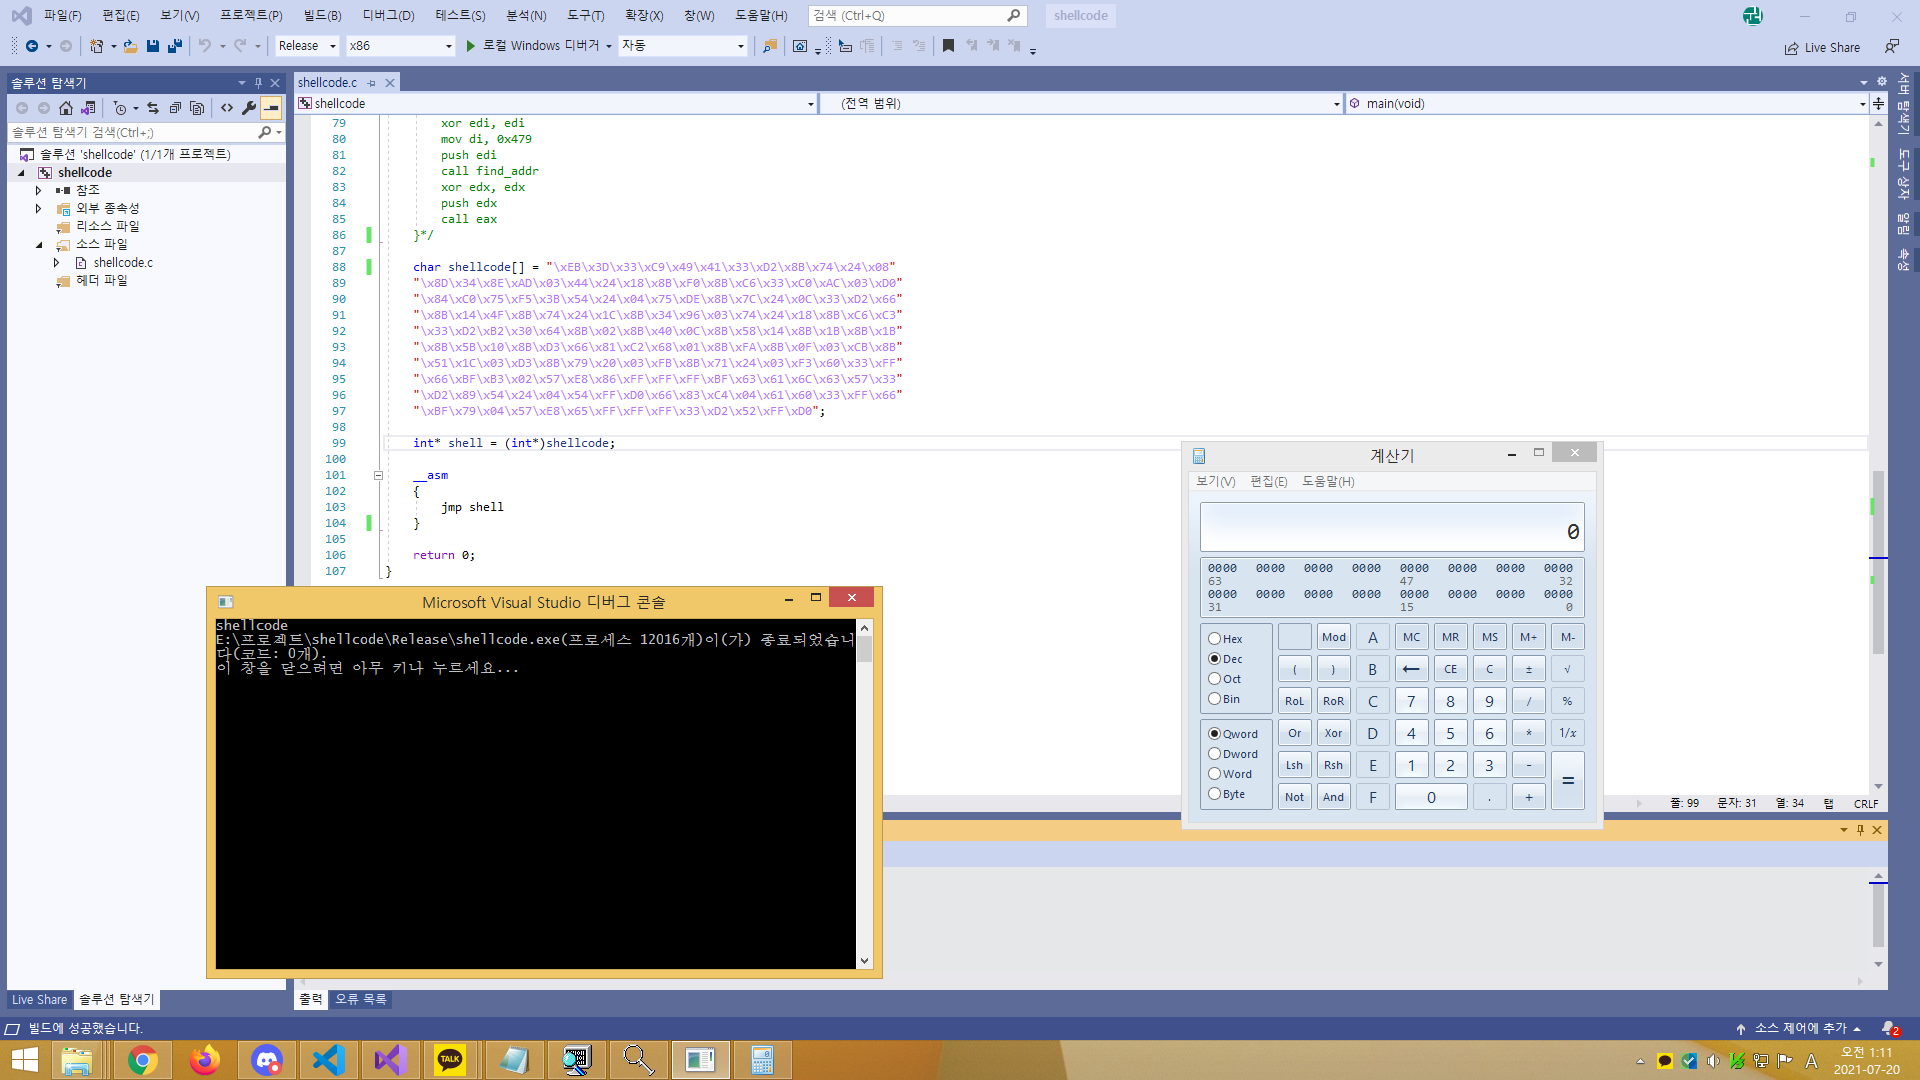
Task: Click the debug console vertical scrollbar thumb
Action: [x=864, y=649]
